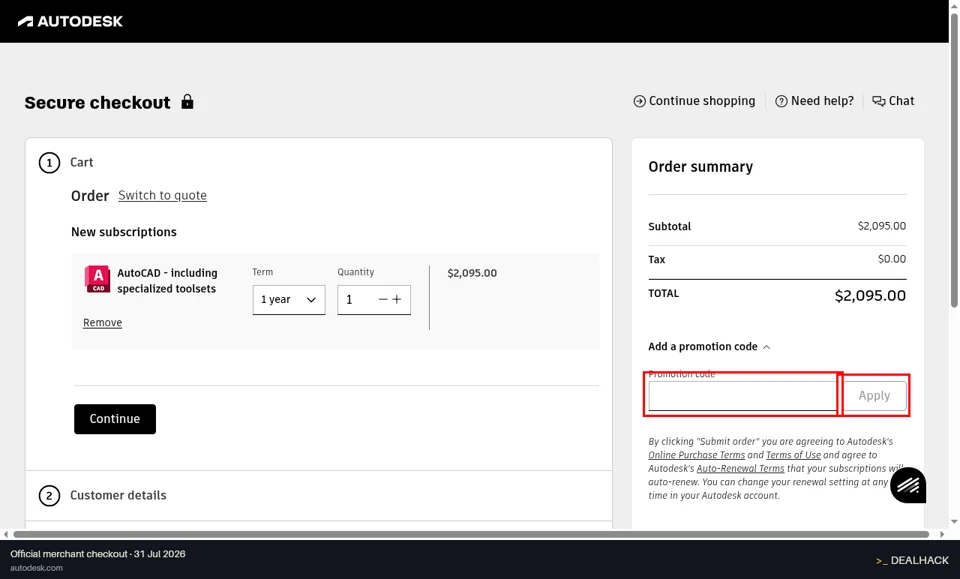Click the Autodesk logo in header
960x579 pixels.
click(x=70, y=21)
